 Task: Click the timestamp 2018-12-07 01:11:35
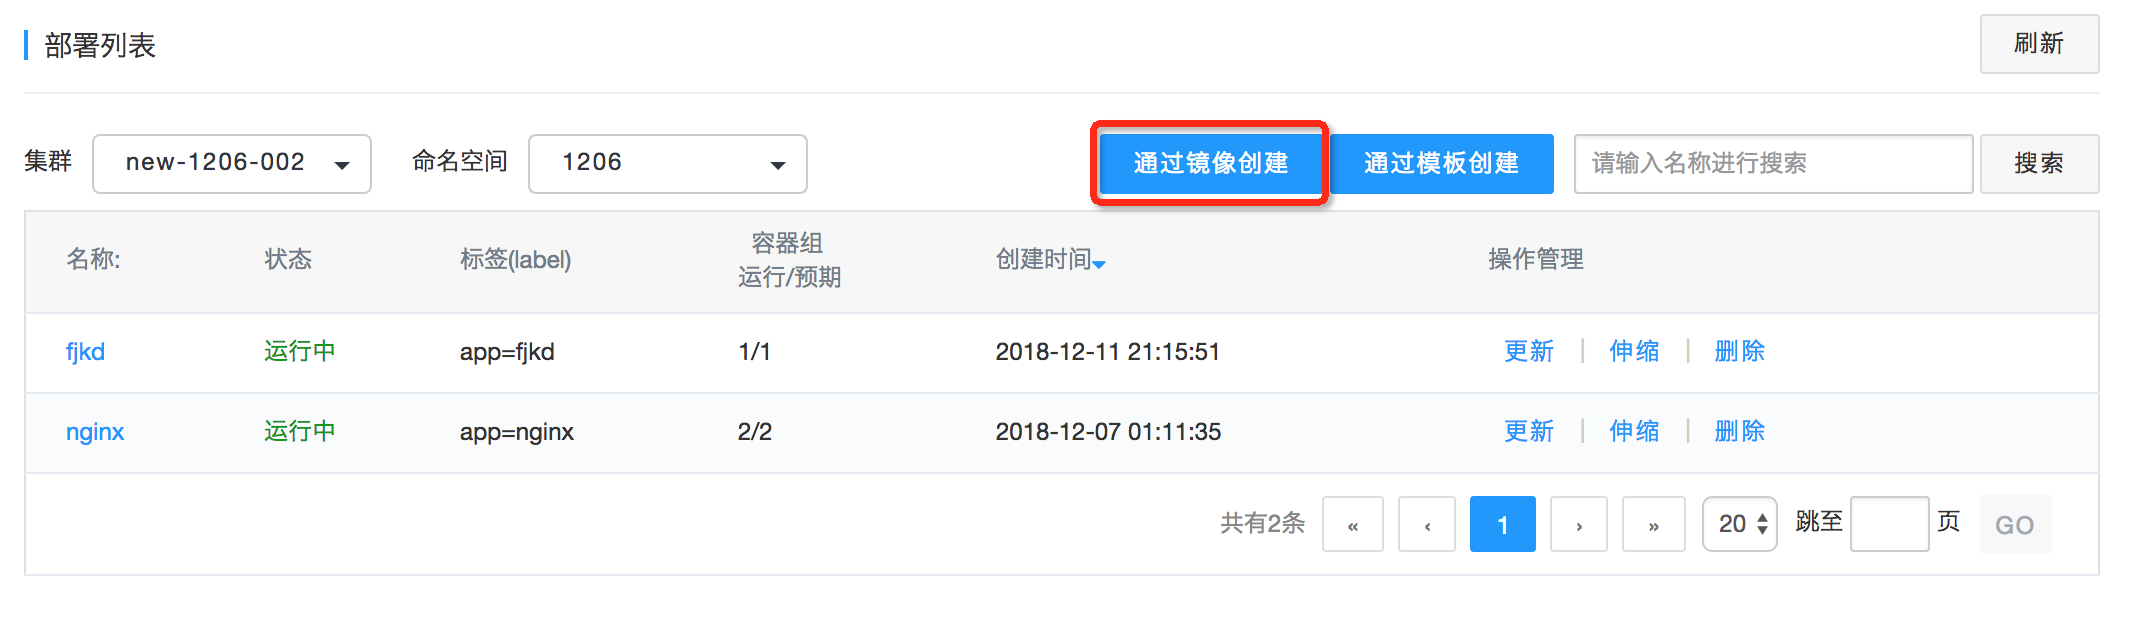(1108, 432)
